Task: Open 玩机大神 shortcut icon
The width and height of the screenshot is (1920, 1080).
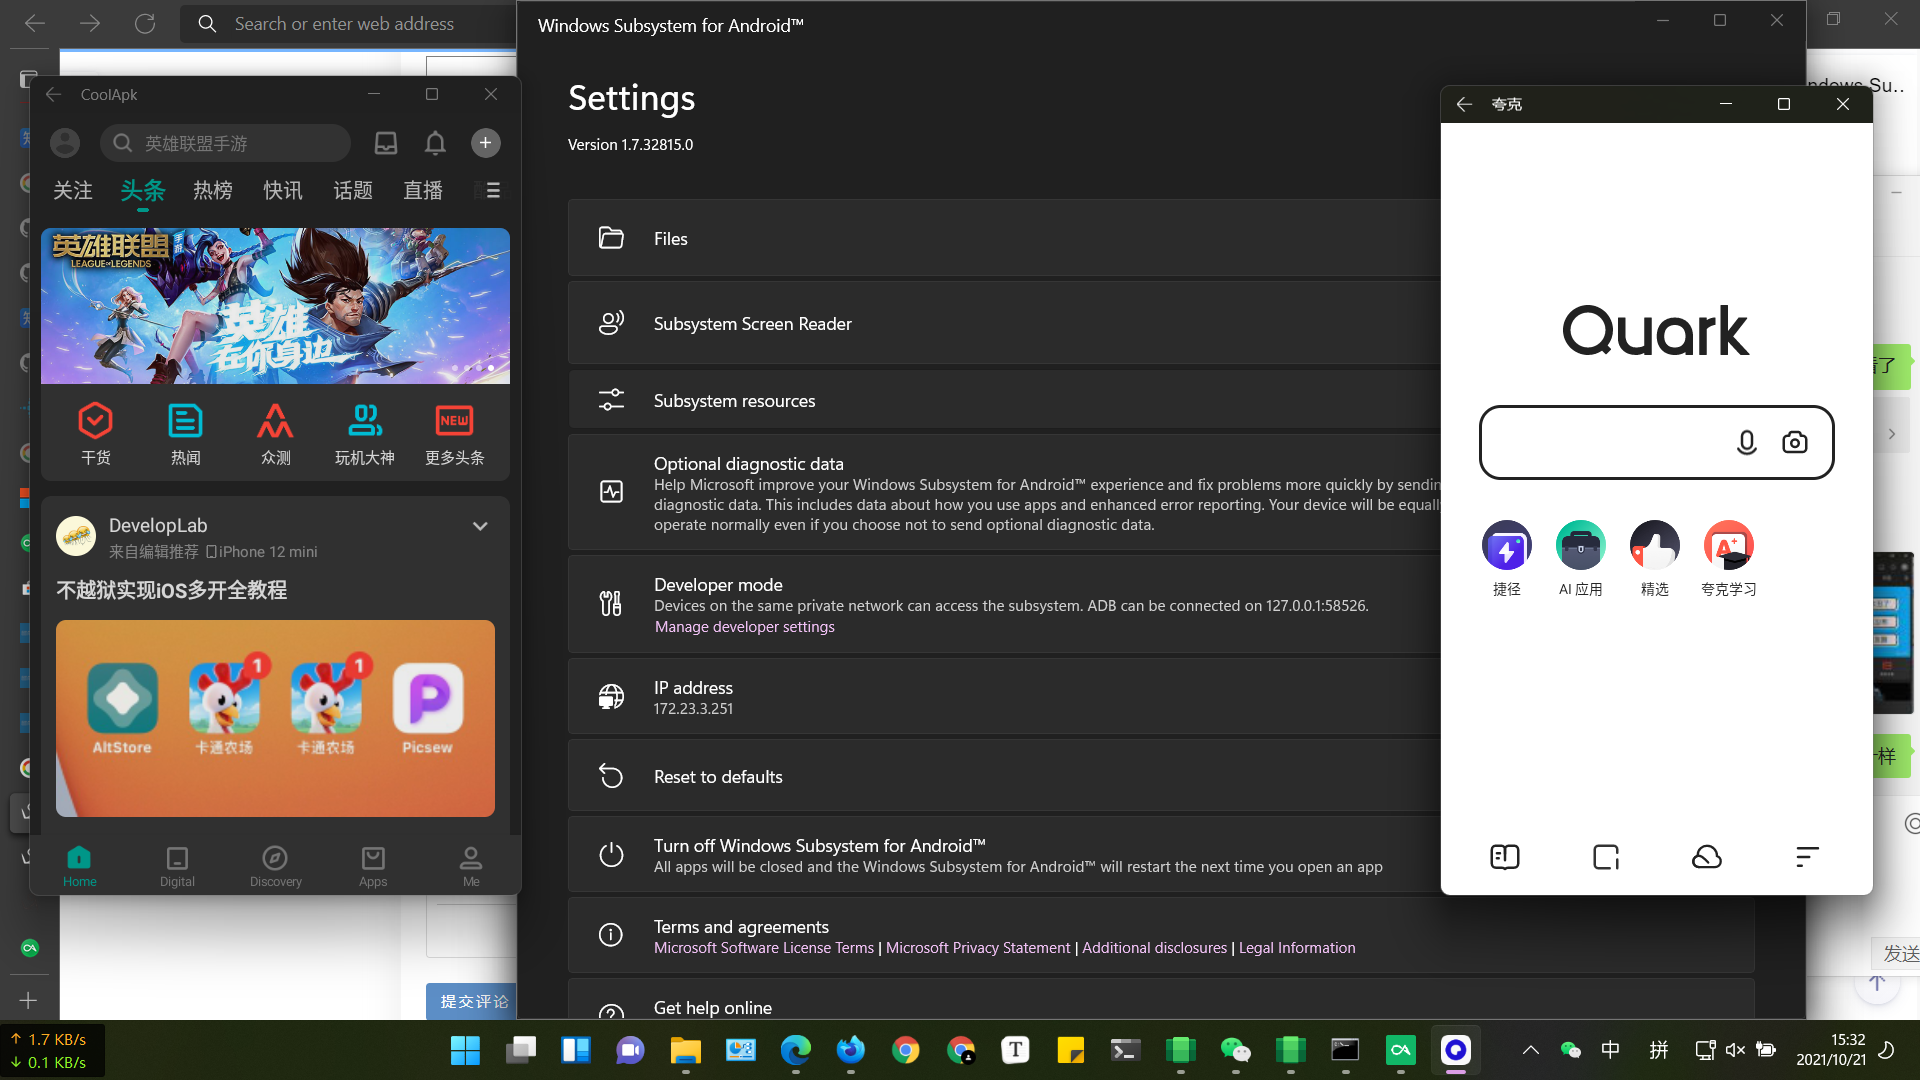Action: click(x=365, y=434)
